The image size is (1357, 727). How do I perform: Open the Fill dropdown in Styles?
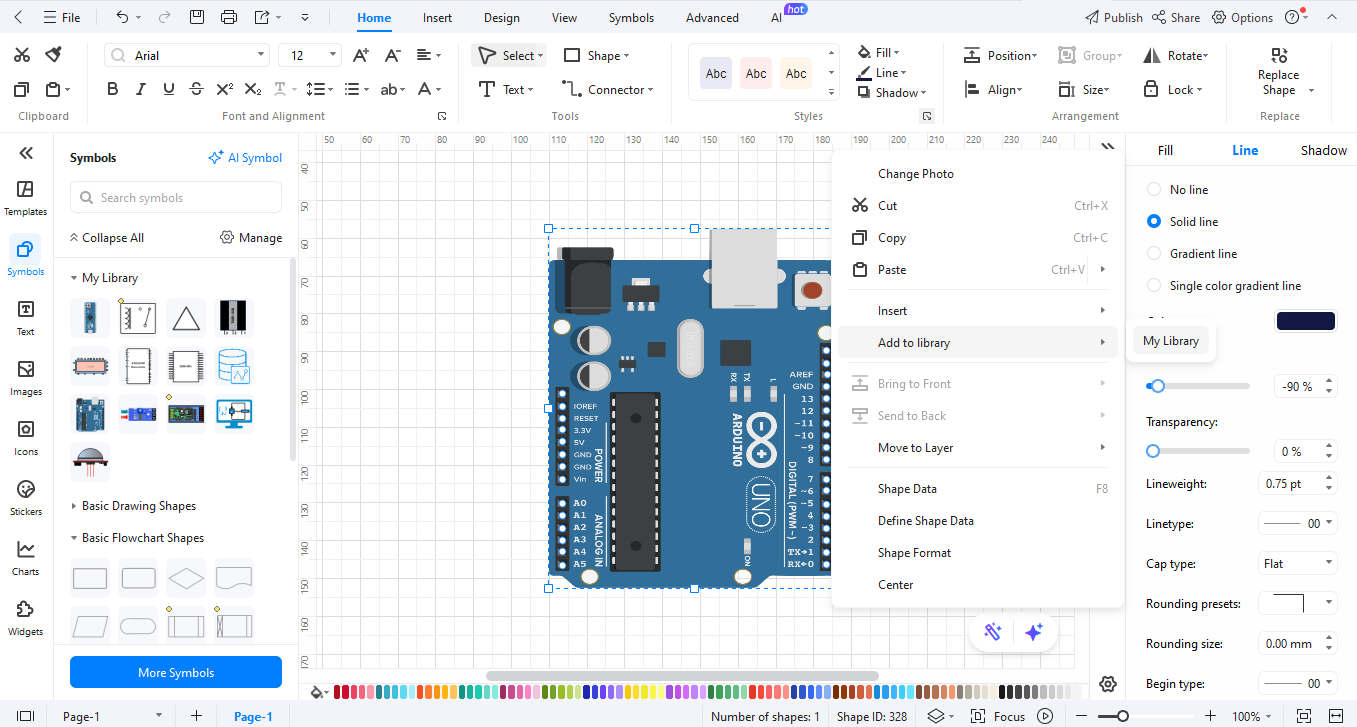click(878, 52)
